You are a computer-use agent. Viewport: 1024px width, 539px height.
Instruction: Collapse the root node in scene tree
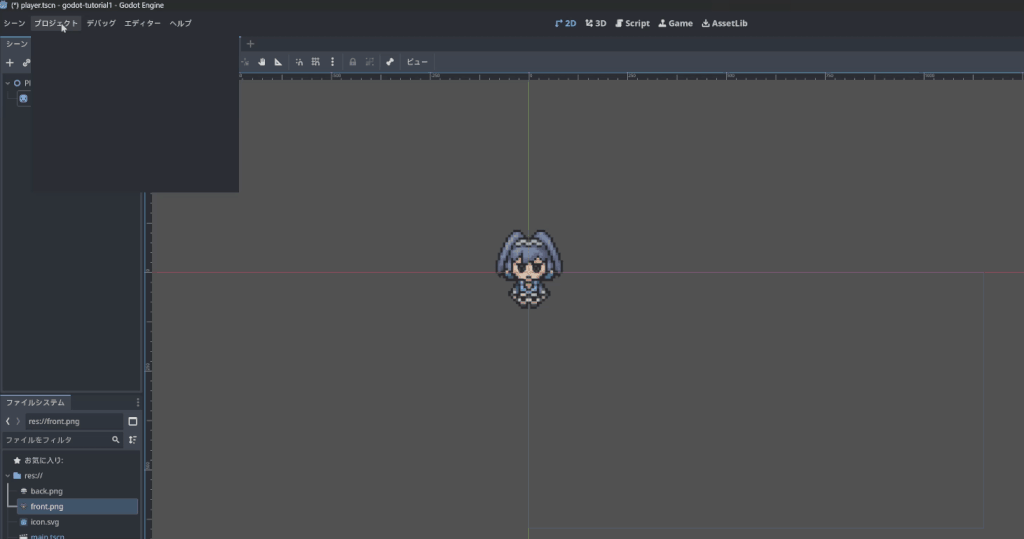(x=8, y=83)
